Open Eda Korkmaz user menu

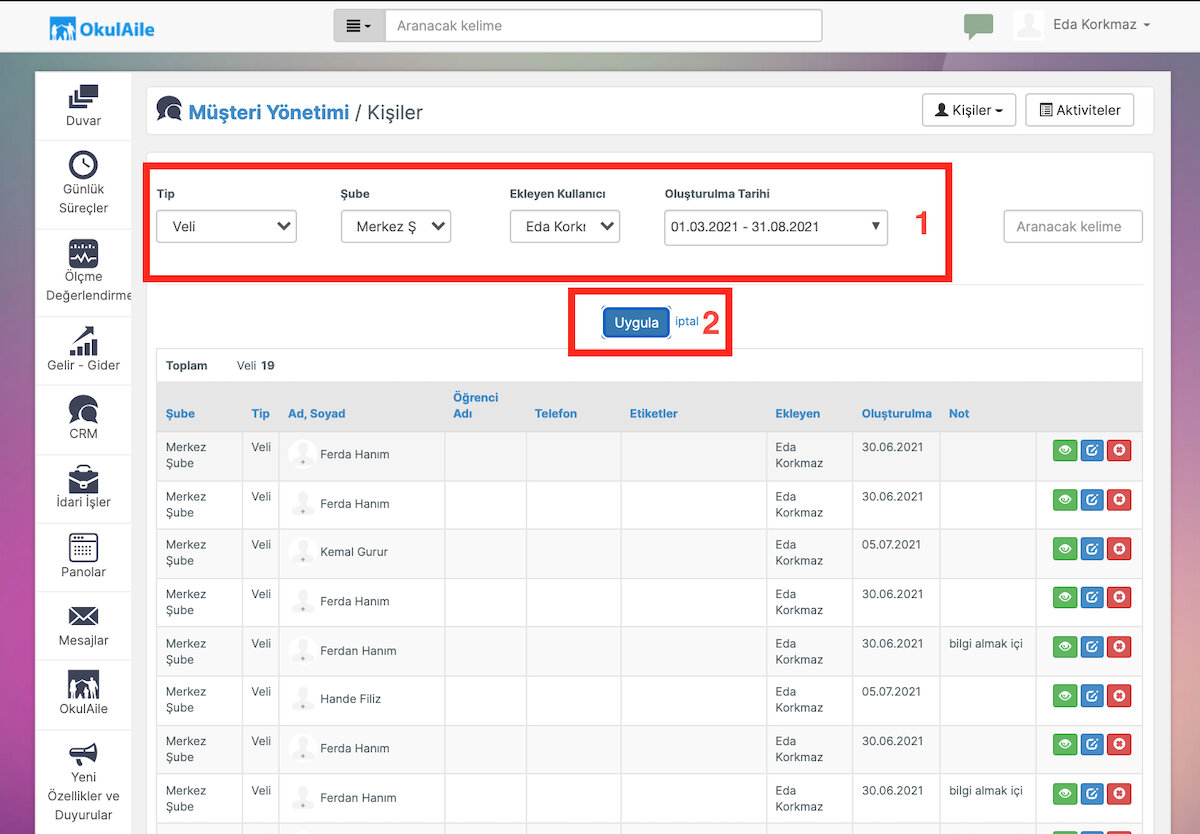1101,25
